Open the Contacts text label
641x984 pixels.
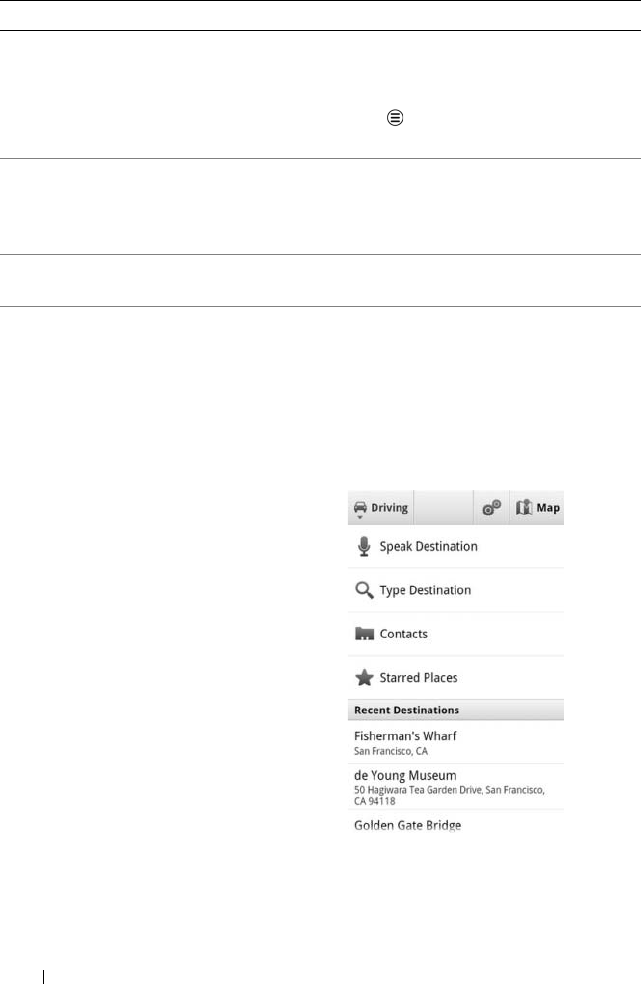coord(404,634)
